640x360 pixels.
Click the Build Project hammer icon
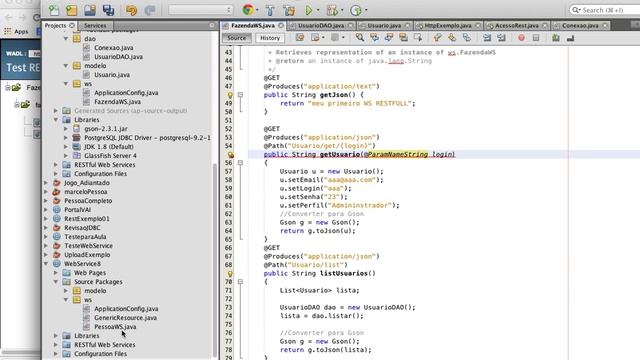pyautogui.click(x=270, y=10)
